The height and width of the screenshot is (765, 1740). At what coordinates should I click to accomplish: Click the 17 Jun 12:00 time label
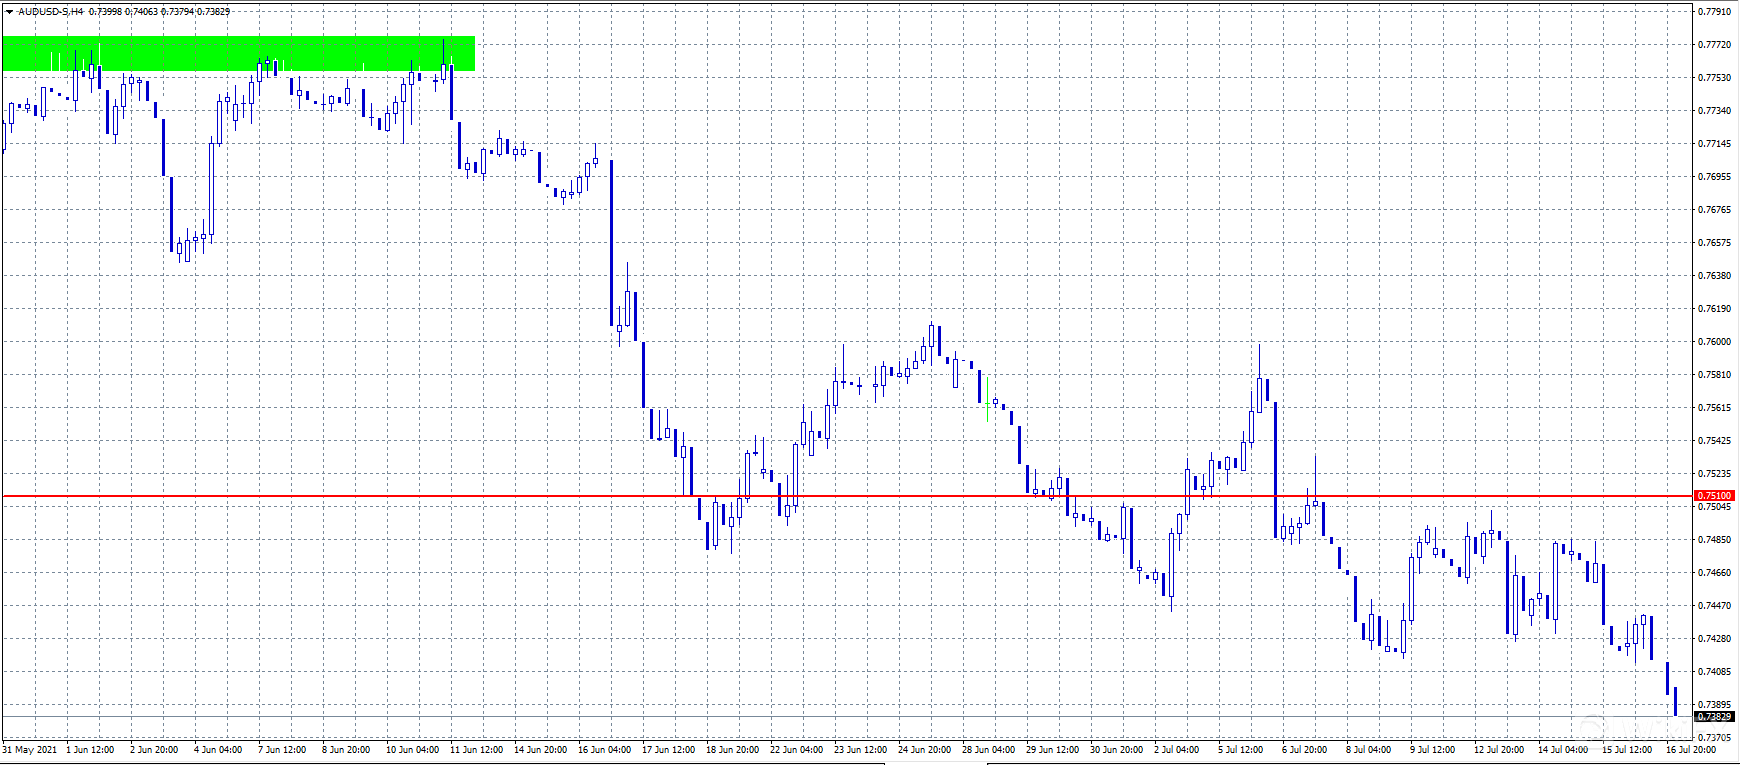pyautogui.click(x=668, y=750)
